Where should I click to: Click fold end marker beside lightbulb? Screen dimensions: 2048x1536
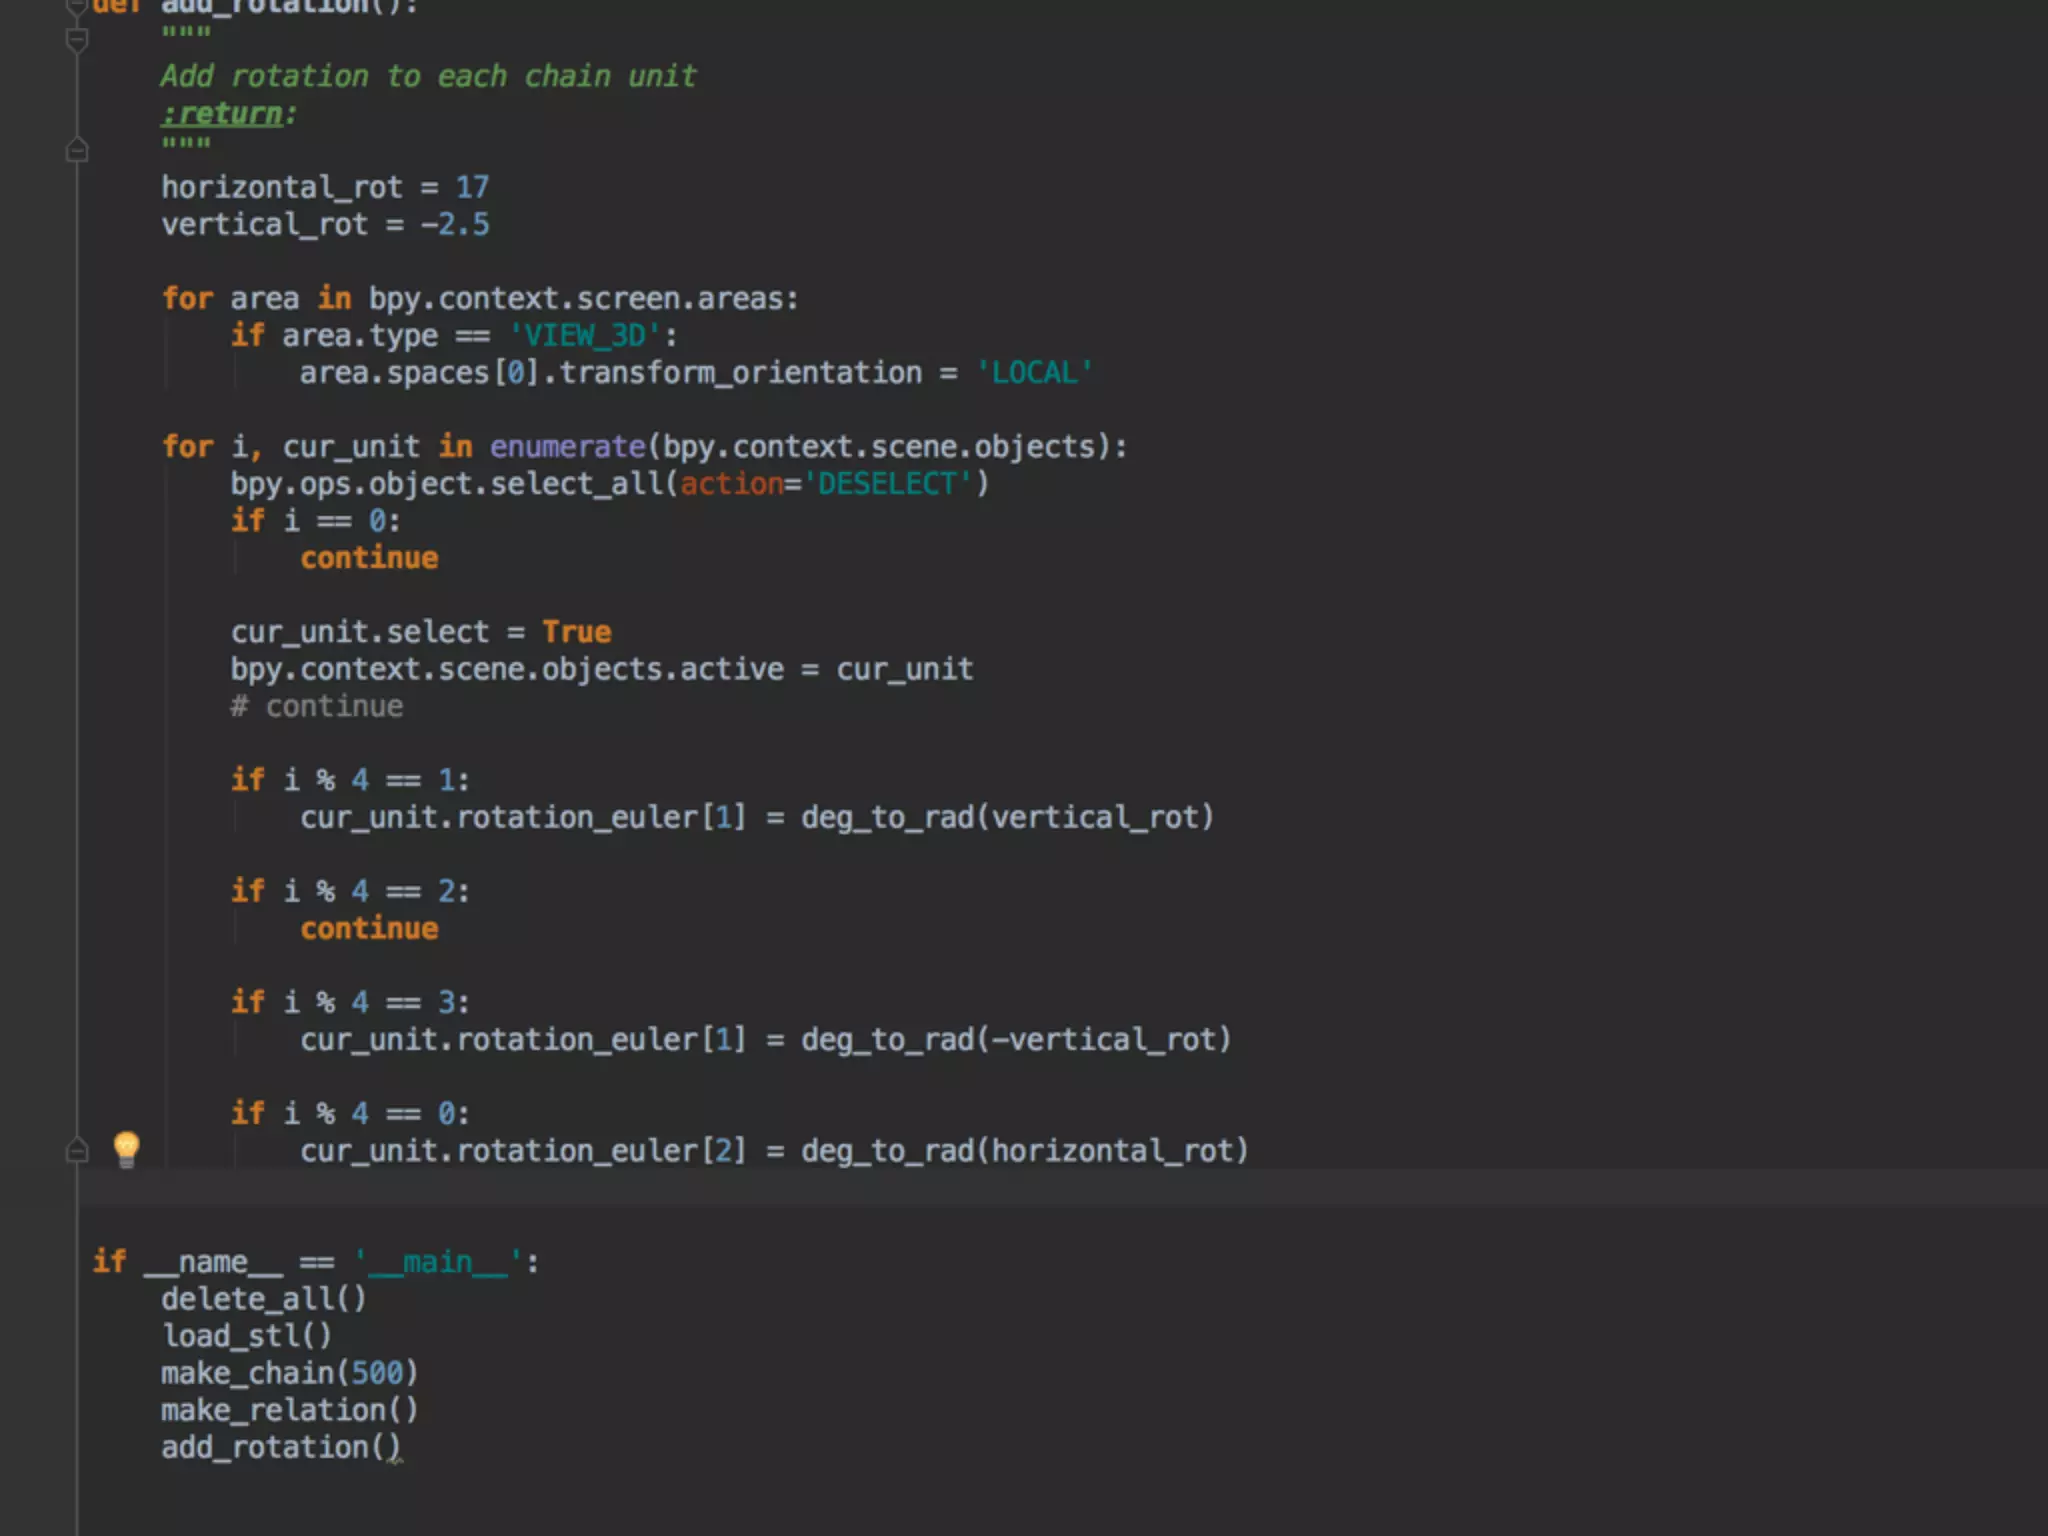[x=77, y=1151]
